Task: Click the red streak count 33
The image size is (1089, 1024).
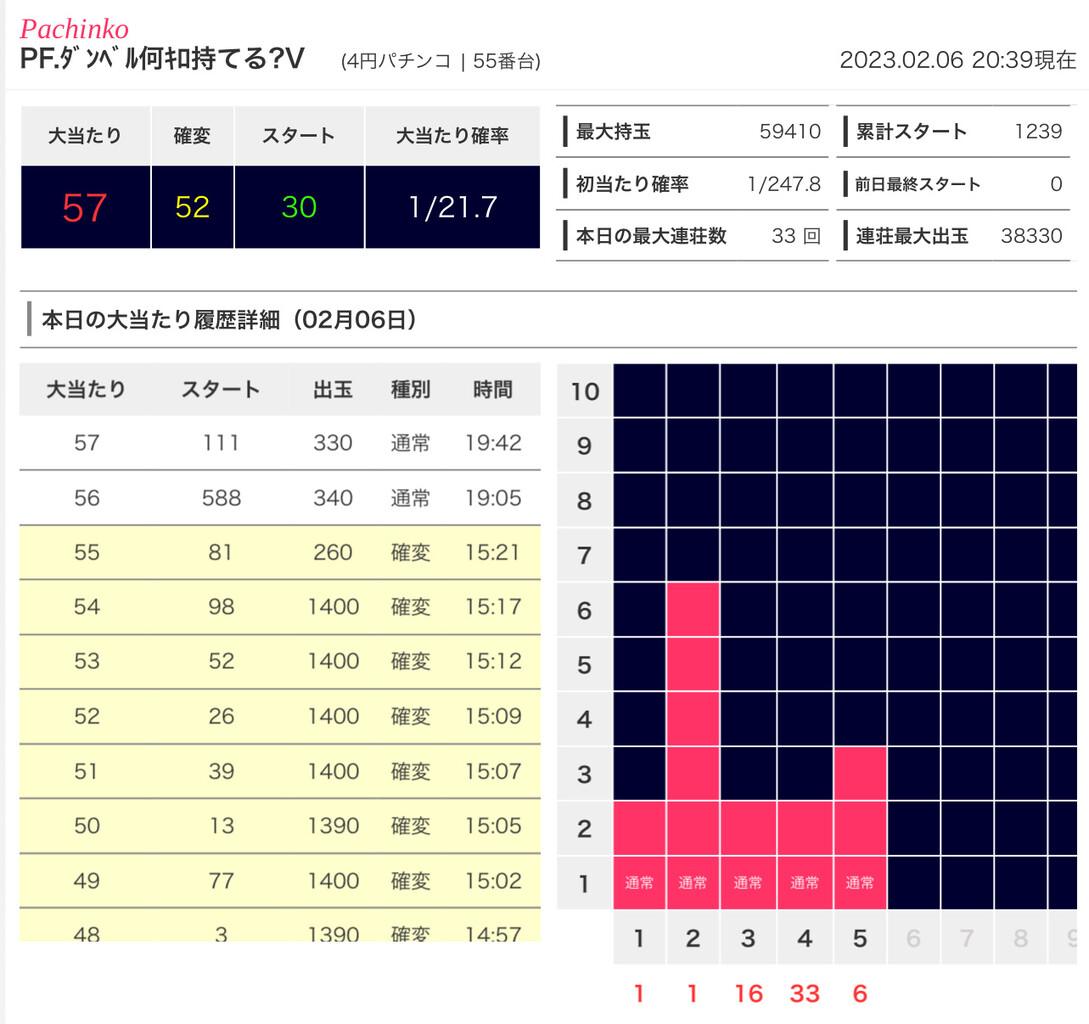Action: pos(805,993)
